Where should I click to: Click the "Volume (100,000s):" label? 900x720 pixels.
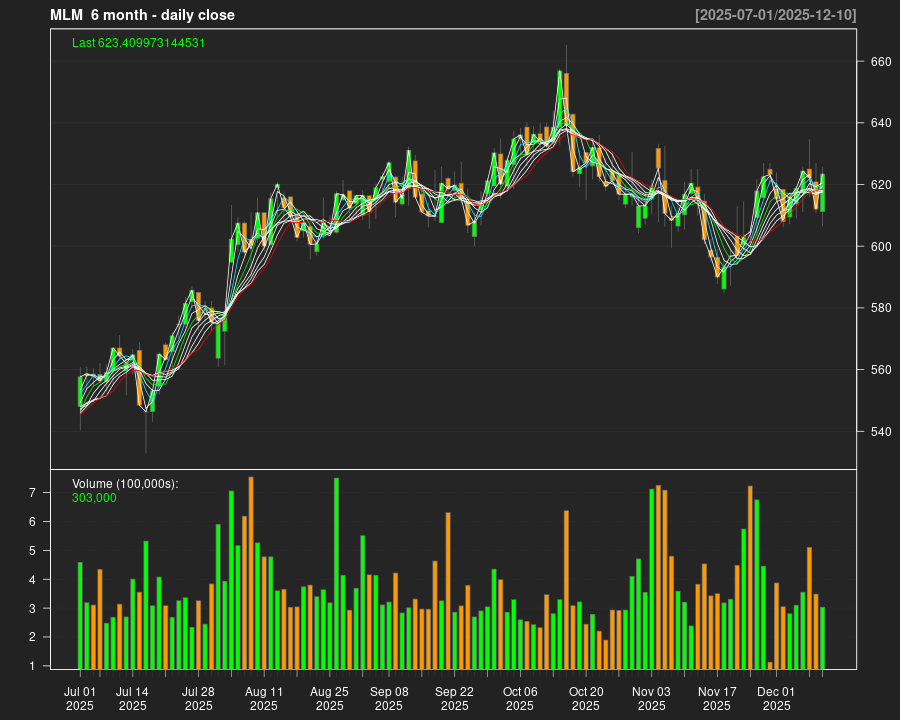pyautogui.click(x=125, y=484)
